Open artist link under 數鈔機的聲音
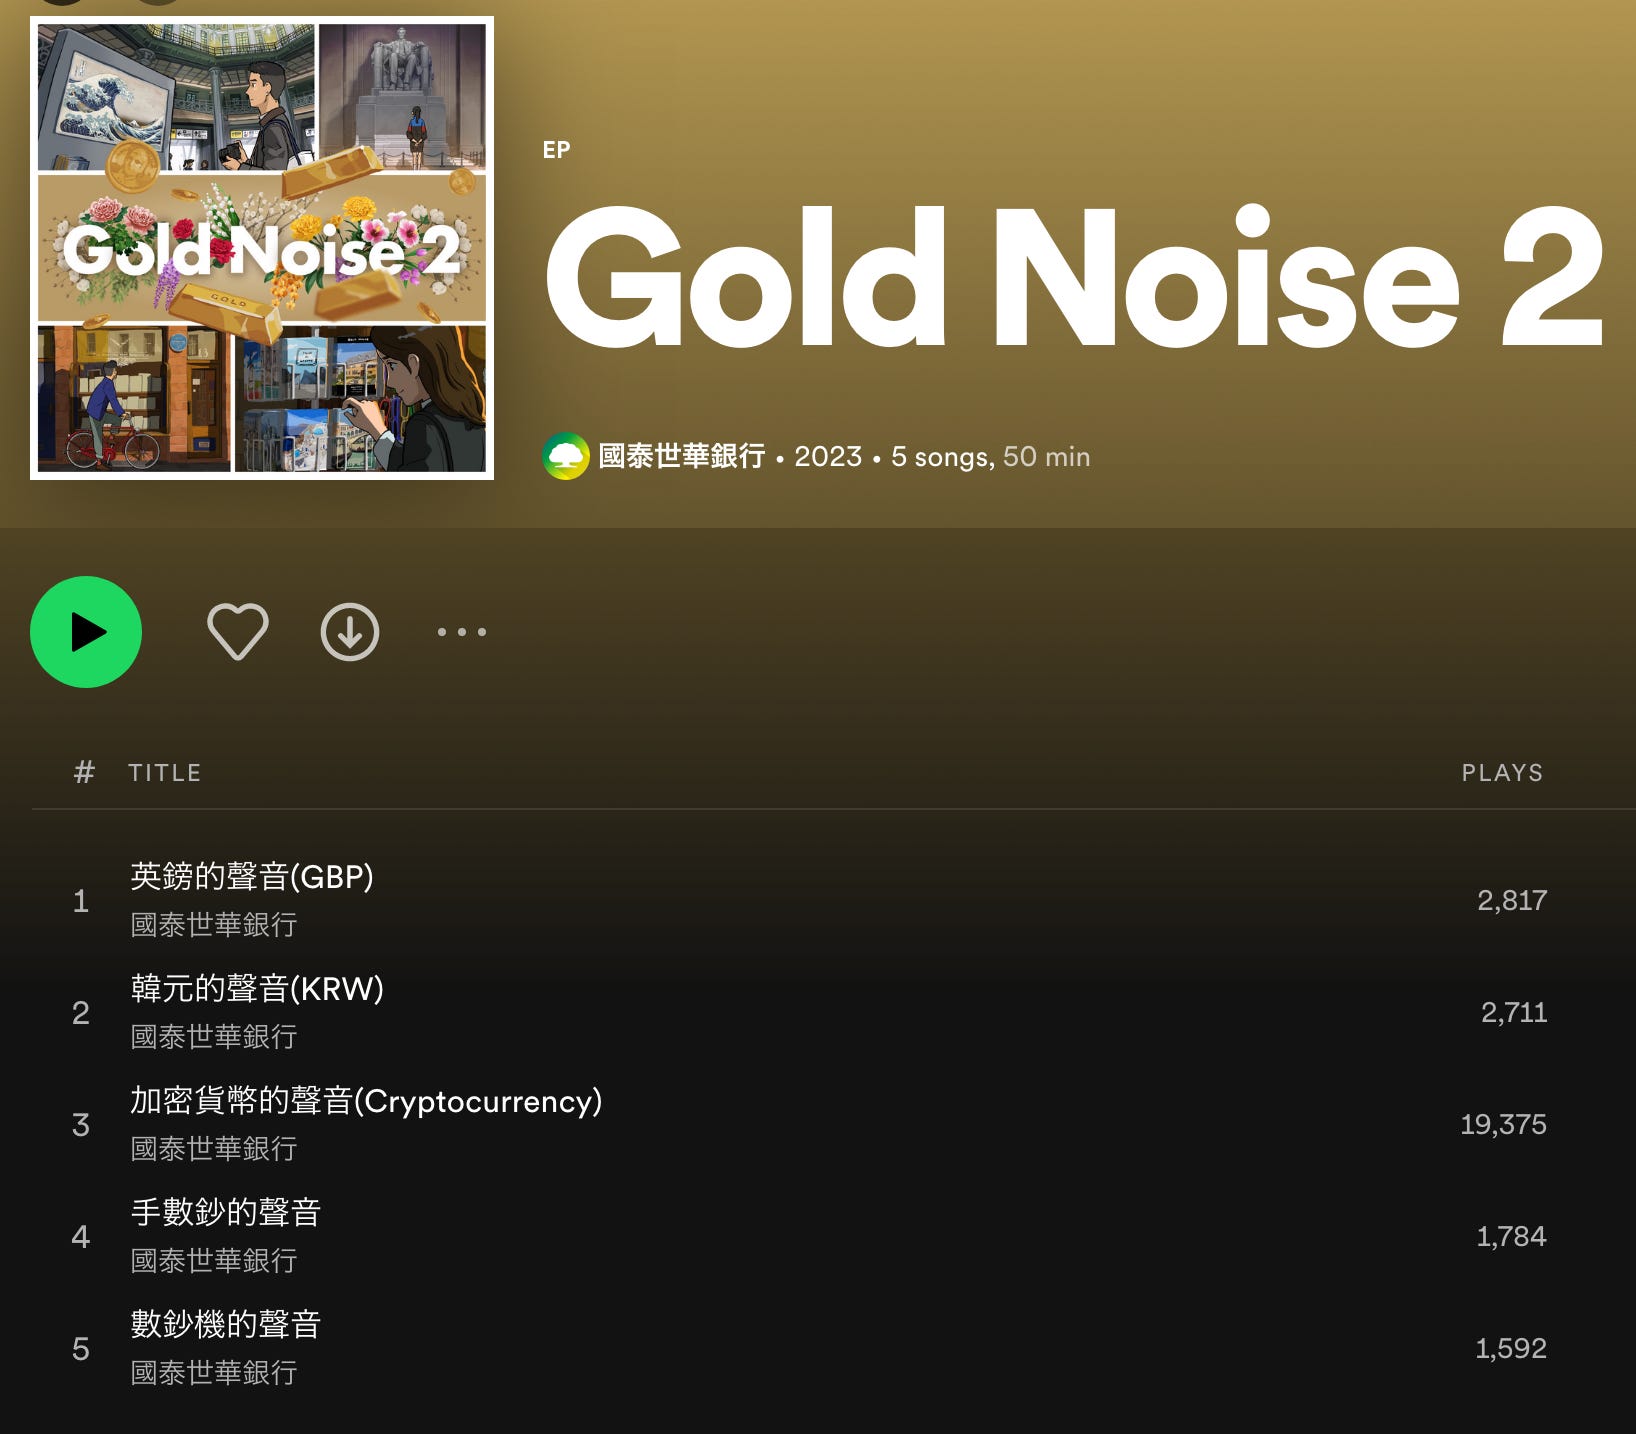The width and height of the screenshot is (1636, 1434). pyautogui.click(x=214, y=1373)
